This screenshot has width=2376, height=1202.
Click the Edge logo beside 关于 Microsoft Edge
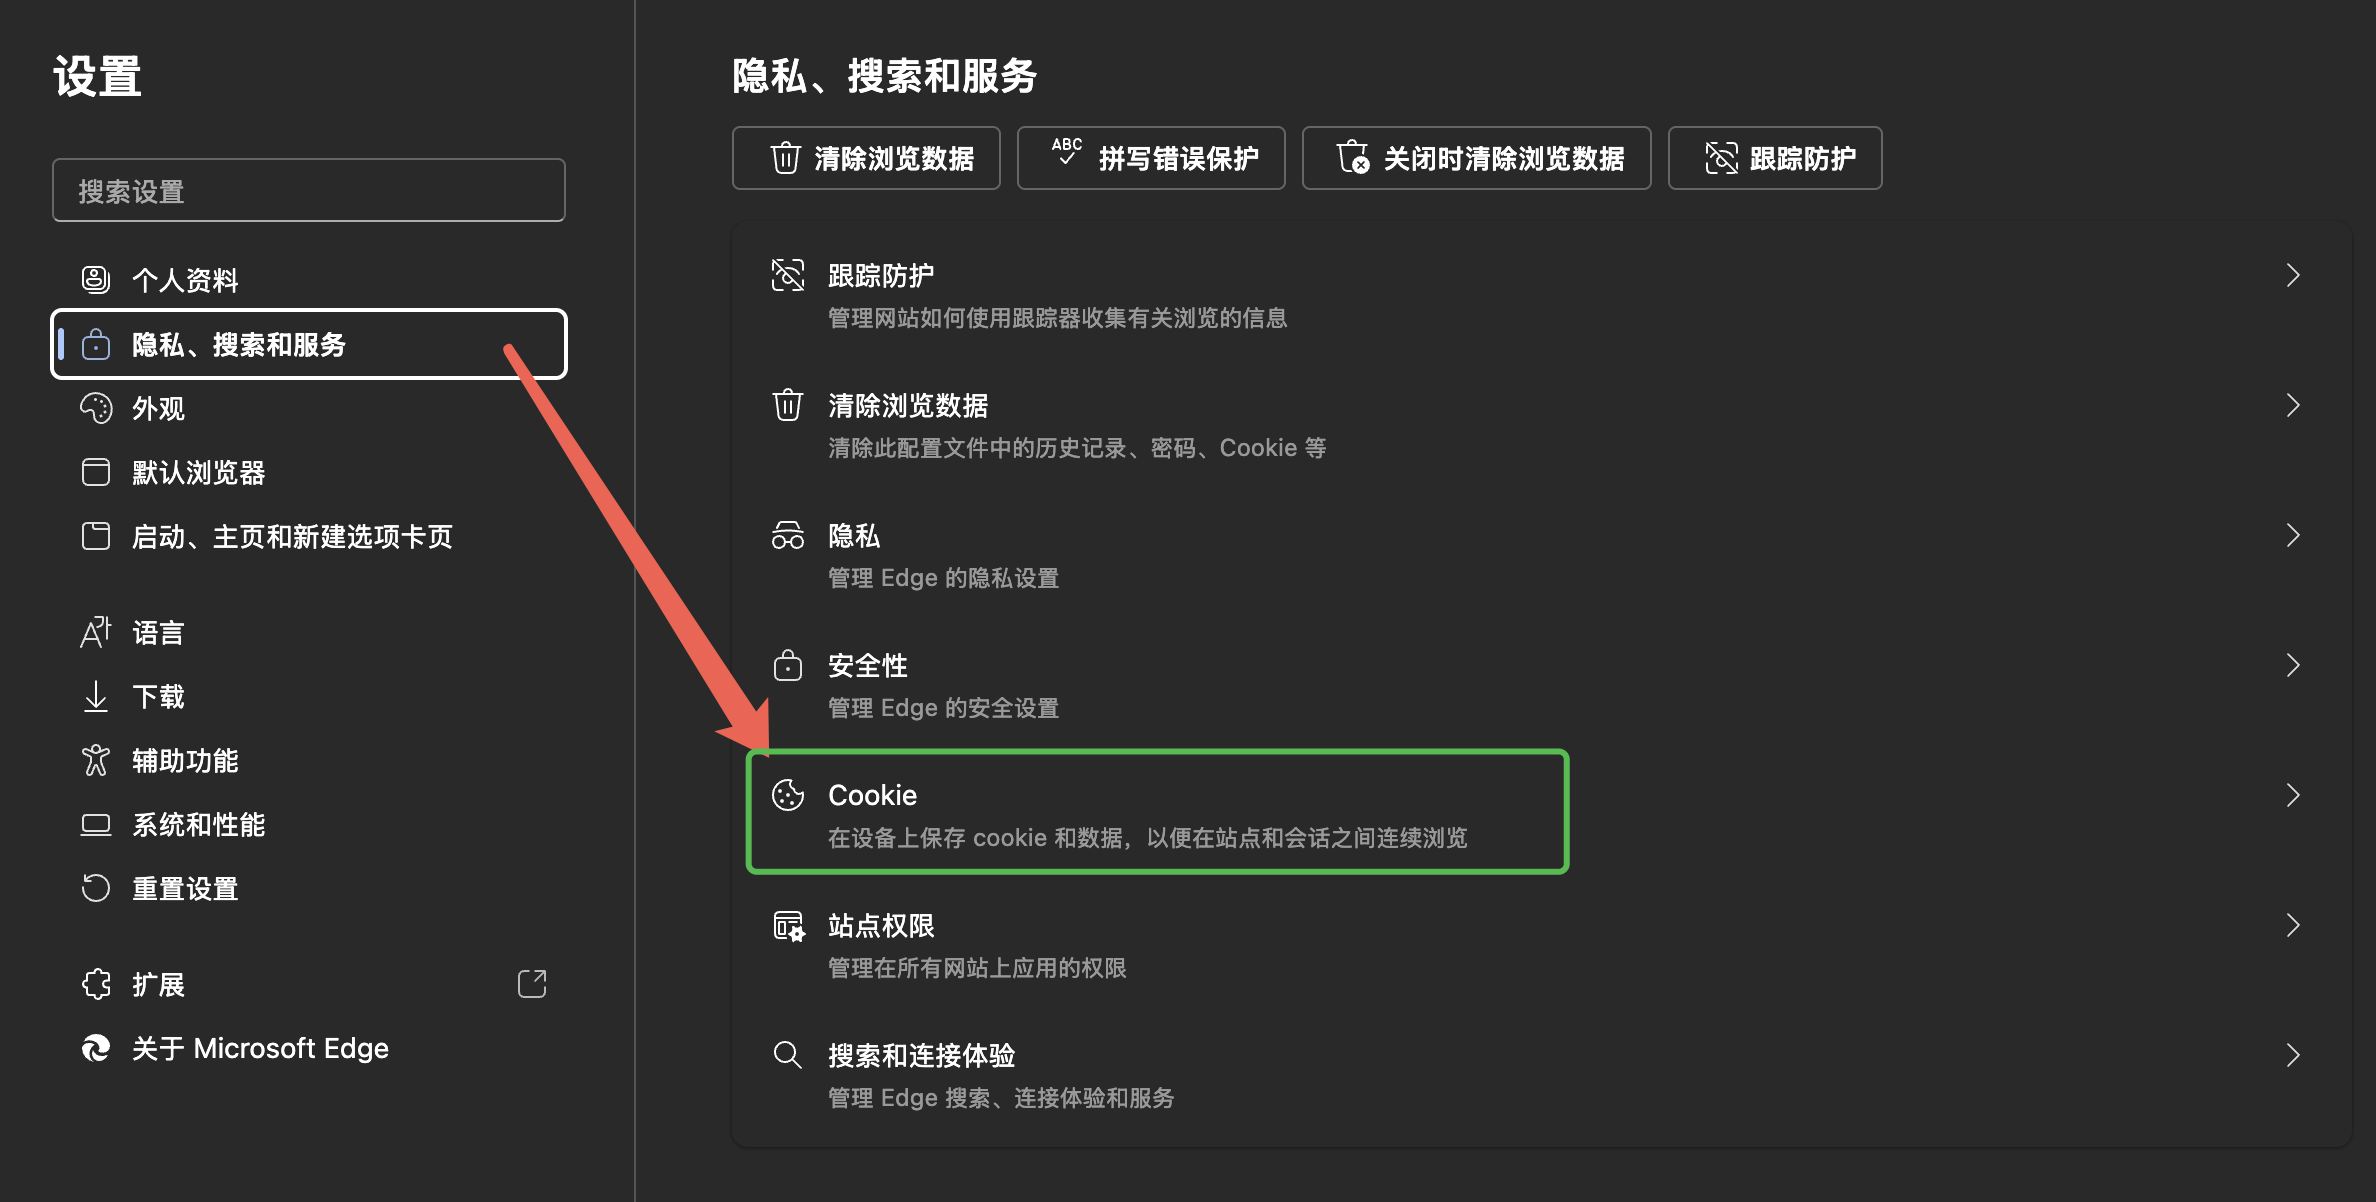click(96, 1048)
